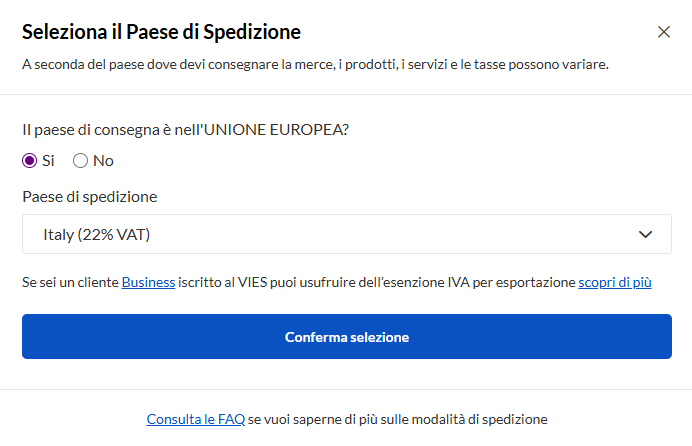This screenshot has height=446, width=692.
Task: Follow the 'scopri di più' link
Action: [615, 283]
